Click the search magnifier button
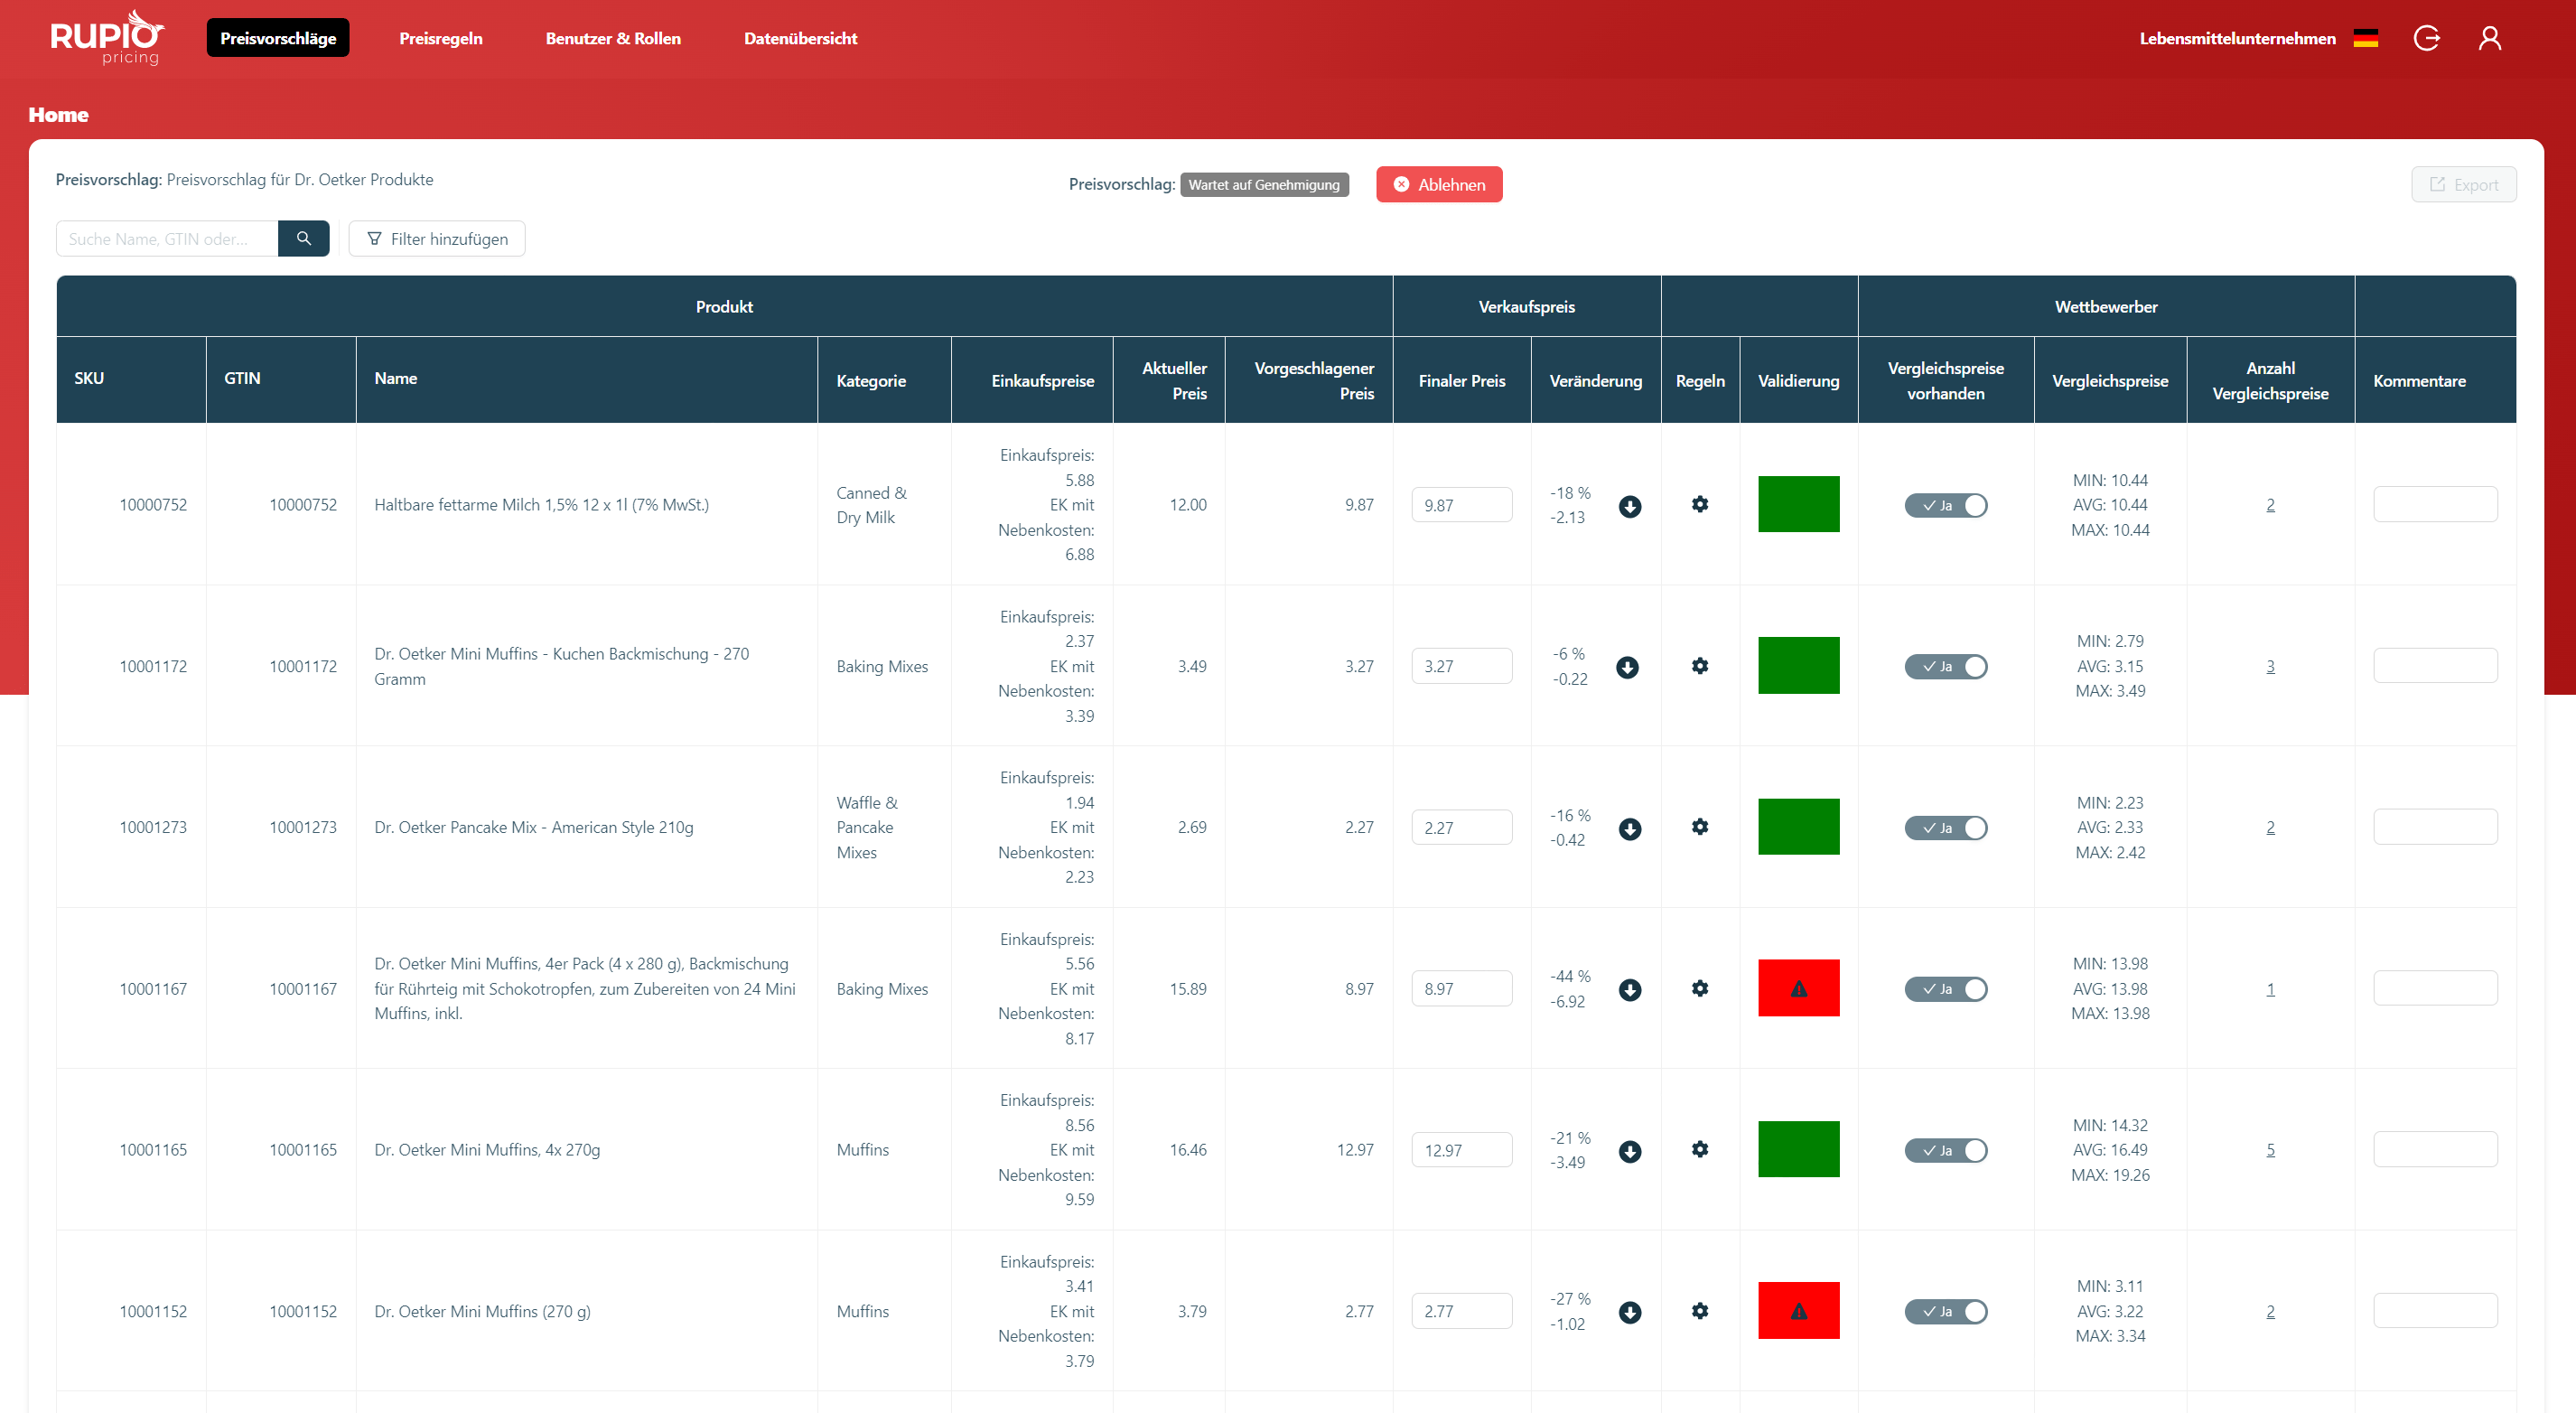This screenshot has width=2576, height=1413. (303, 238)
